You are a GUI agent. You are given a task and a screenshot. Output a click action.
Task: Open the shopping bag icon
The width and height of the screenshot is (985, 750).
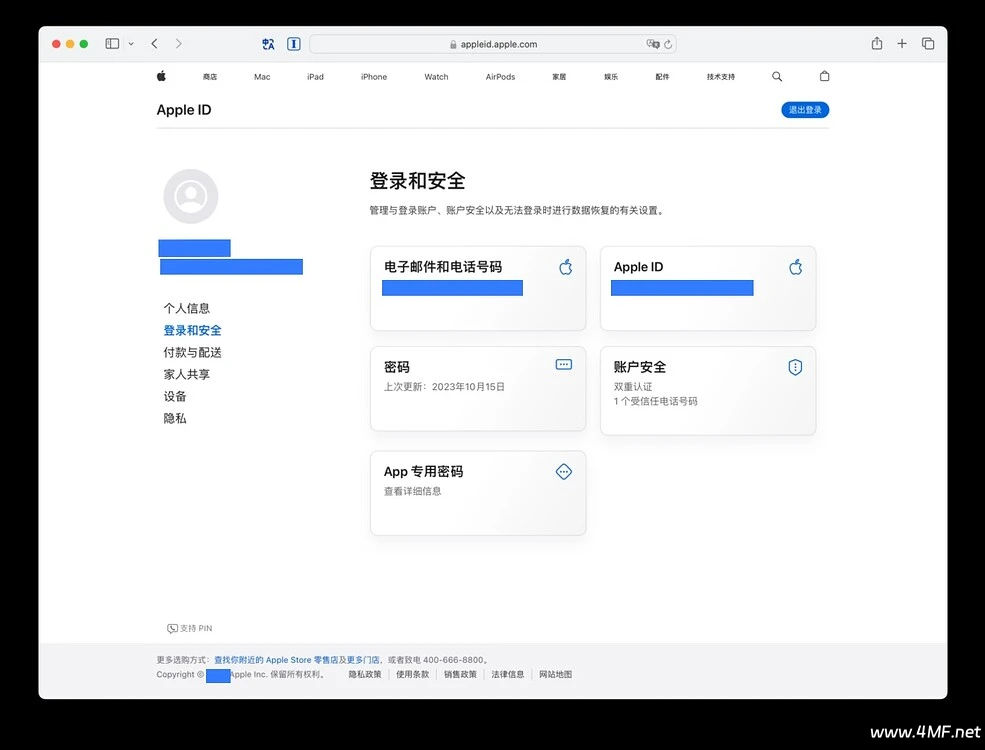coord(824,76)
